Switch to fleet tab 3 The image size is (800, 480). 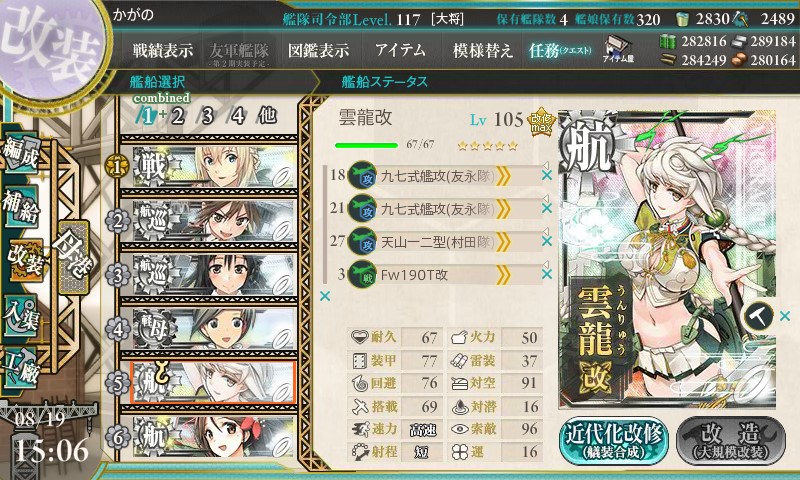(207, 116)
